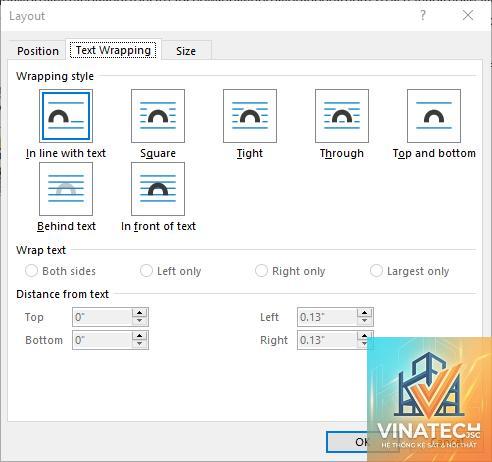492x462 pixels.
Task: Click the 'In line with text' label
Action: coord(66,153)
